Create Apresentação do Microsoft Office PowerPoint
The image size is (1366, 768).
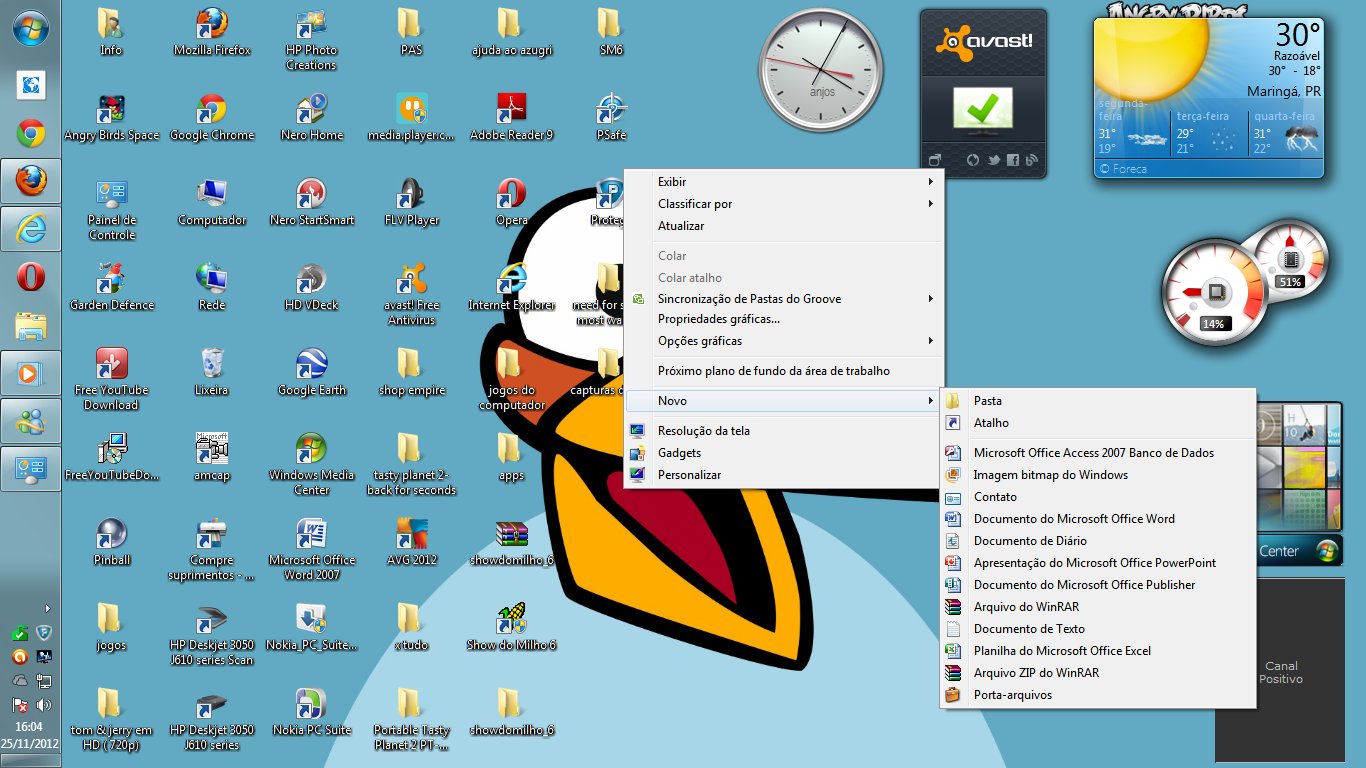point(1098,563)
